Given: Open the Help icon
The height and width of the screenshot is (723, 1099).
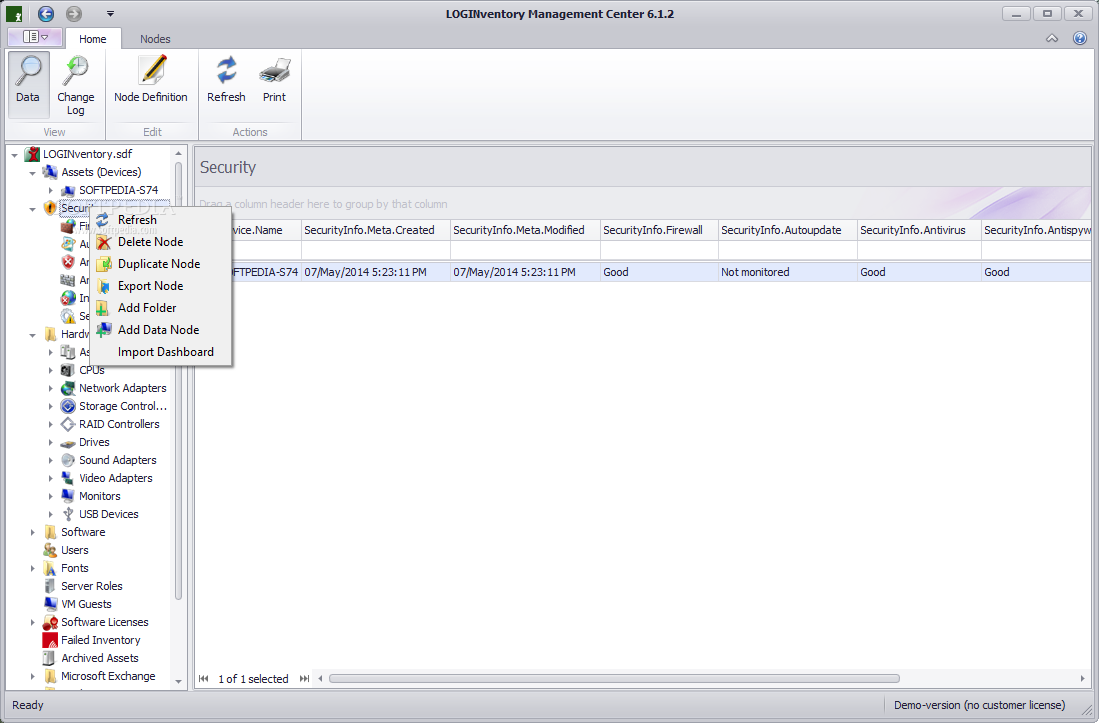Looking at the screenshot, I should [1079, 38].
